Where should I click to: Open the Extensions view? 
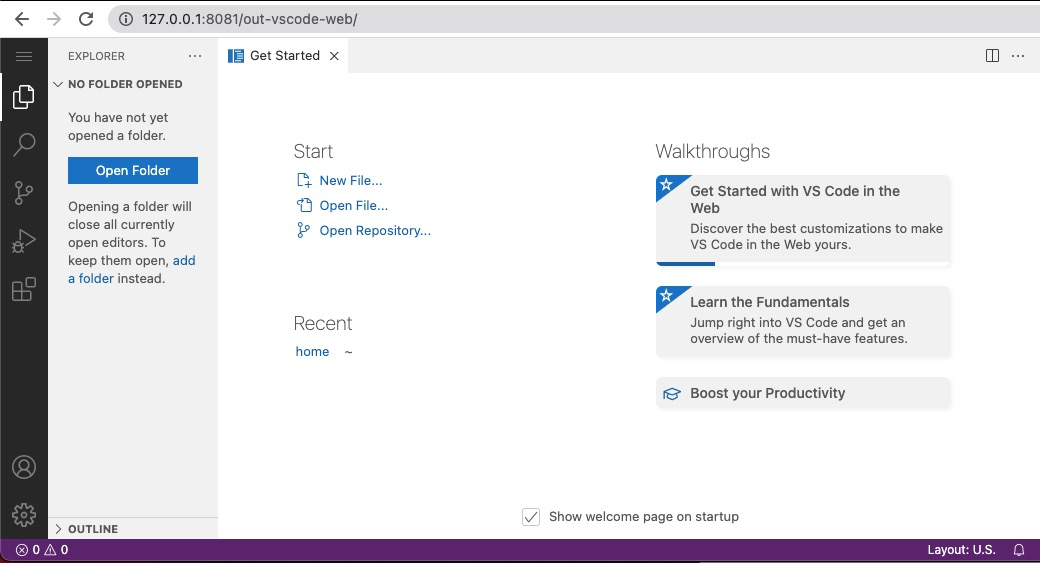(24, 289)
